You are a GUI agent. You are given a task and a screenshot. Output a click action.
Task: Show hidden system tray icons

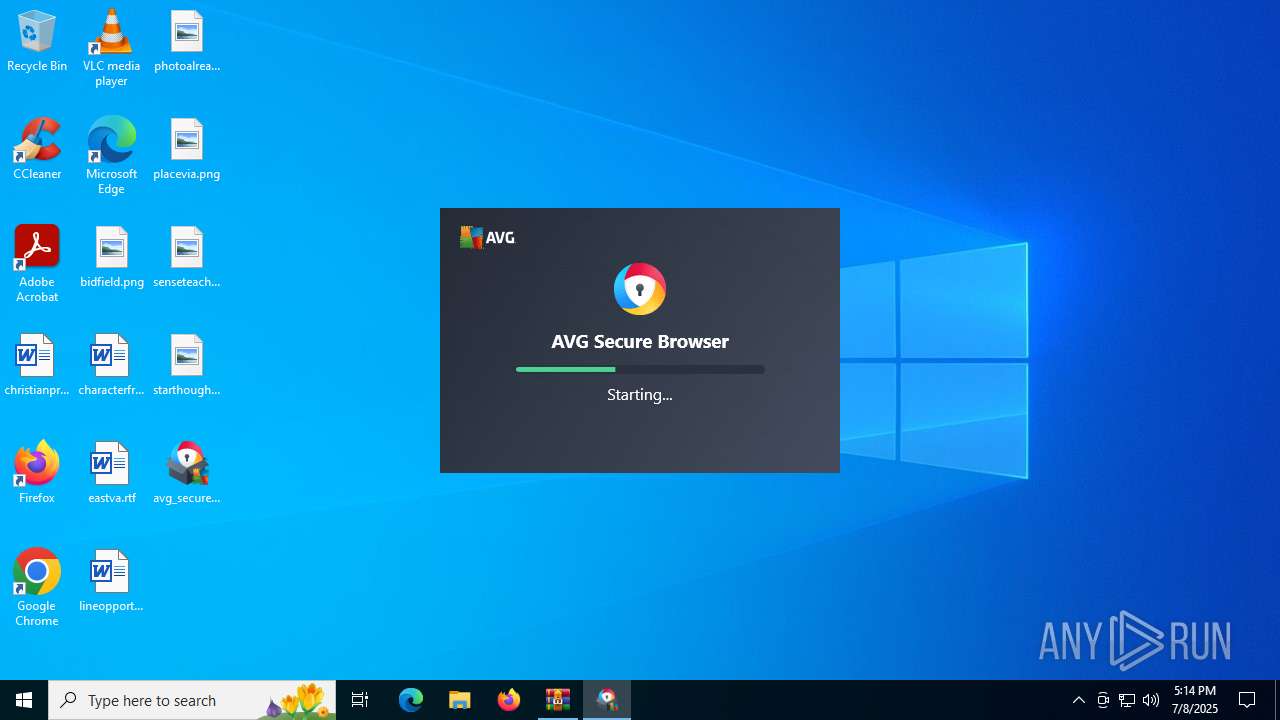tap(1079, 700)
